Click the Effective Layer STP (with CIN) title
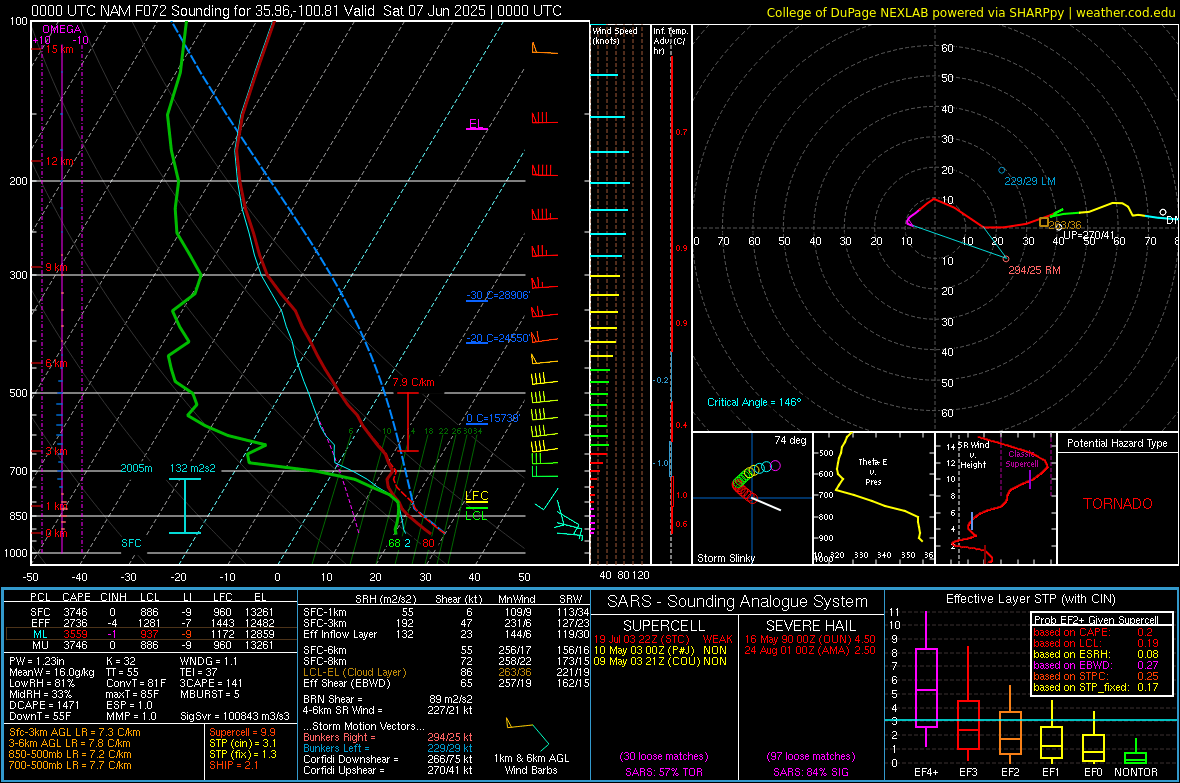The height and width of the screenshot is (783, 1180). [x=1030, y=599]
